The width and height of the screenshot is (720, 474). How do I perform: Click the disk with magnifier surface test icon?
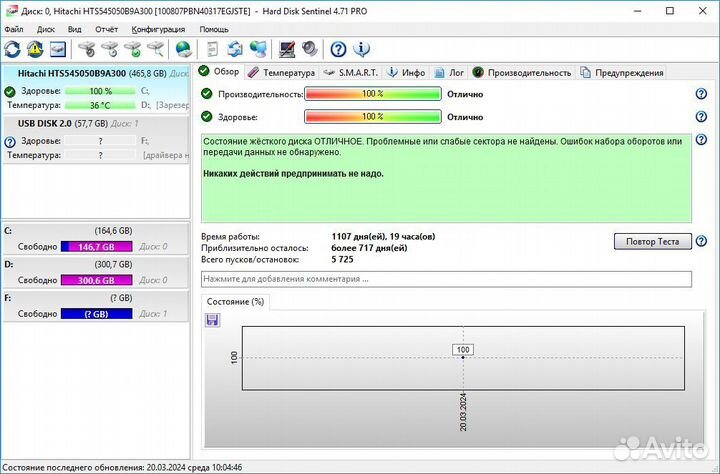pos(156,49)
